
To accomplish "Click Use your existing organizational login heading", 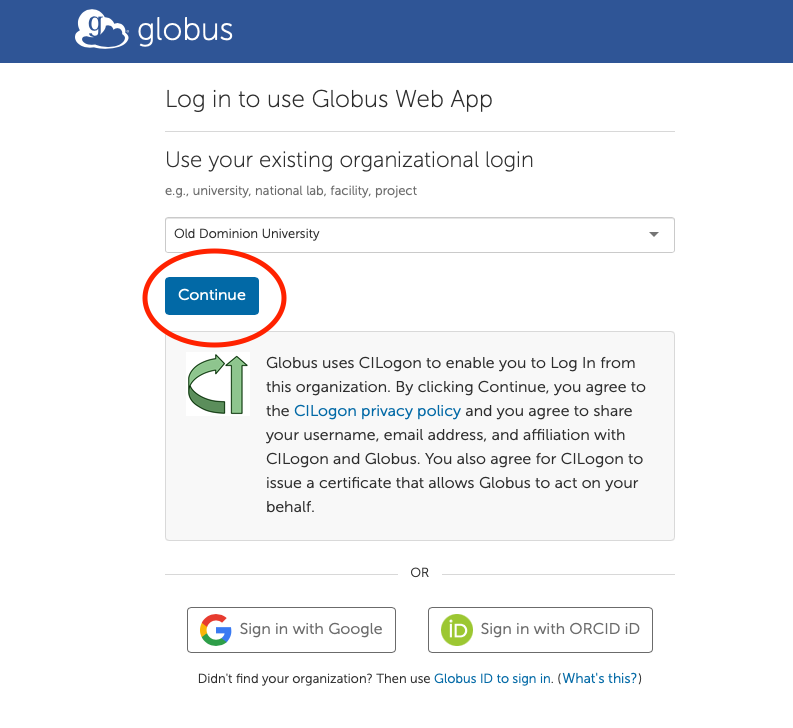I will (x=349, y=160).
